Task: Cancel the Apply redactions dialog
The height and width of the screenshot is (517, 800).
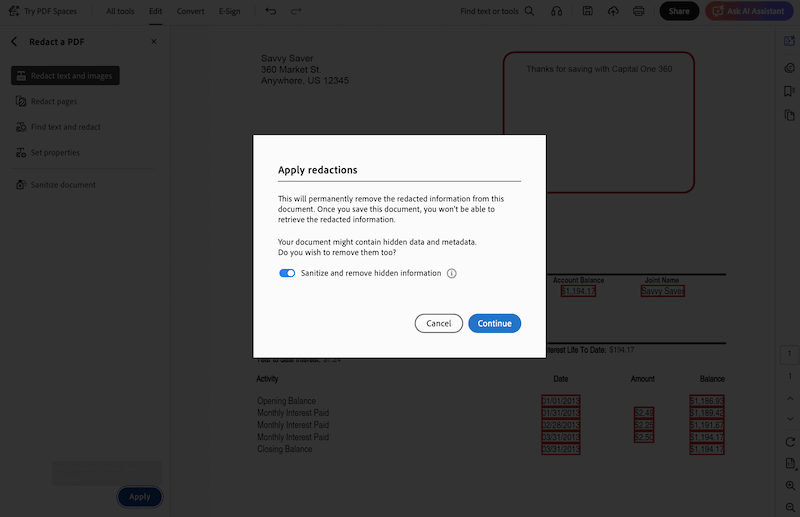Action: point(439,324)
